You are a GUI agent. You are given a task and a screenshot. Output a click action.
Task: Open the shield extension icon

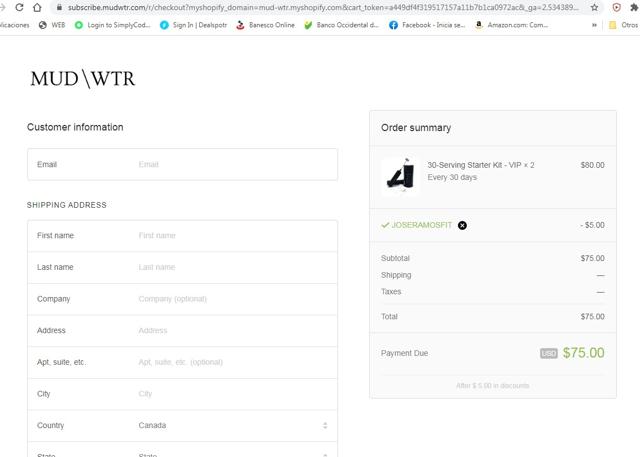(617, 7)
